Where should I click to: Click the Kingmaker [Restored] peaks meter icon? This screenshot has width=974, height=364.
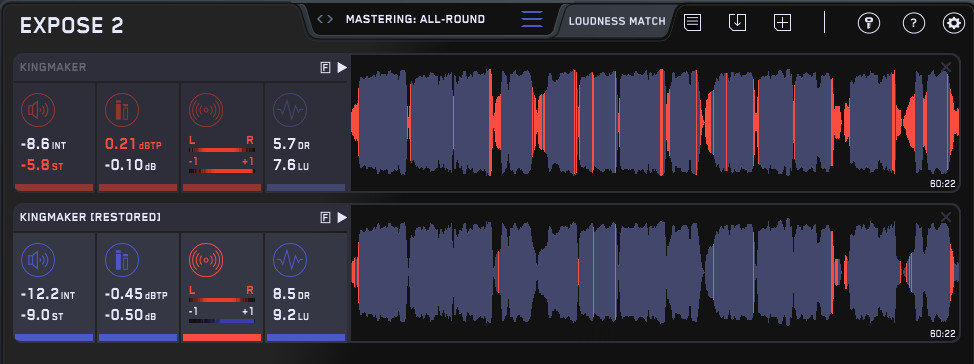122,260
